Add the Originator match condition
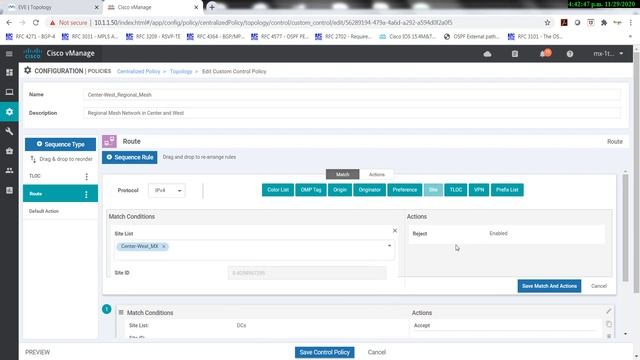 pos(369,190)
